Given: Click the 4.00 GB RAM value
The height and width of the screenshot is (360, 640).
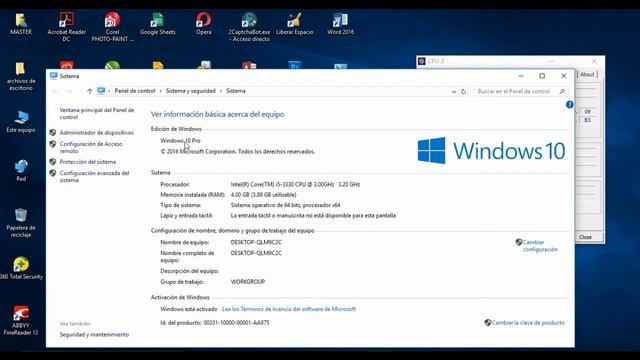Looking at the screenshot, I should (263, 195).
